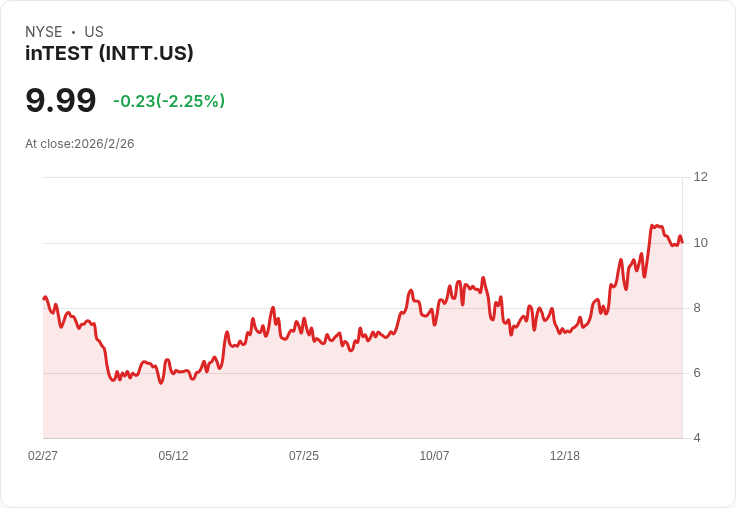Click the pink shaded area under the line
736x508 pixels.
point(360,400)
